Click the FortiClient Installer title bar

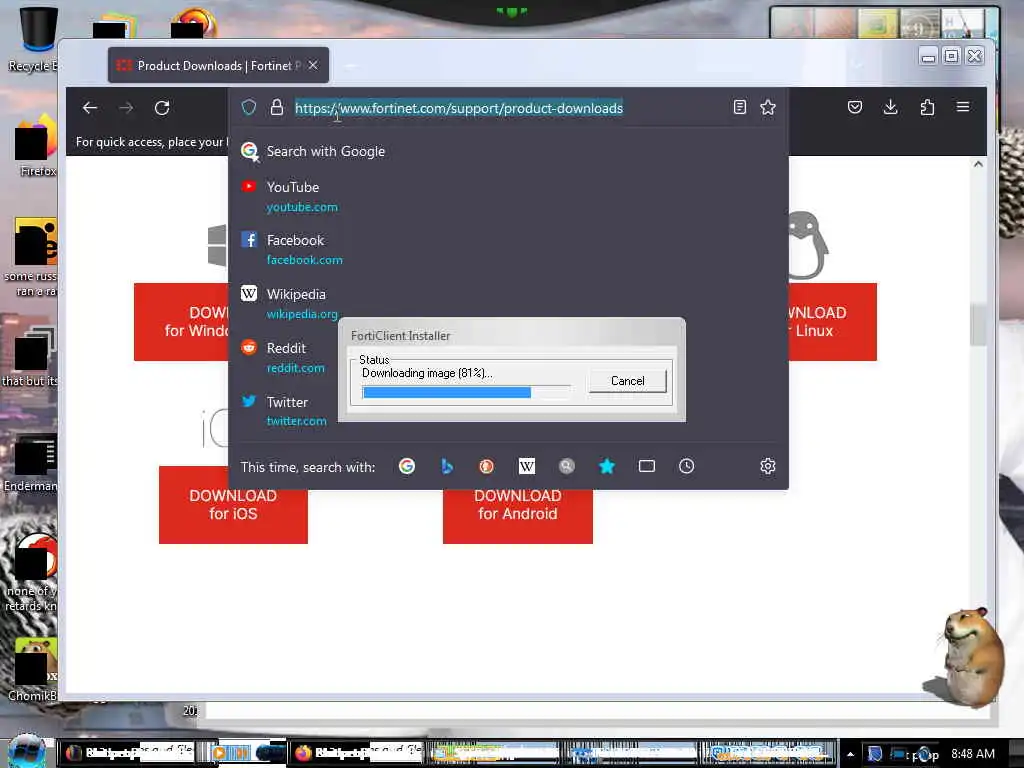point(511,335)
